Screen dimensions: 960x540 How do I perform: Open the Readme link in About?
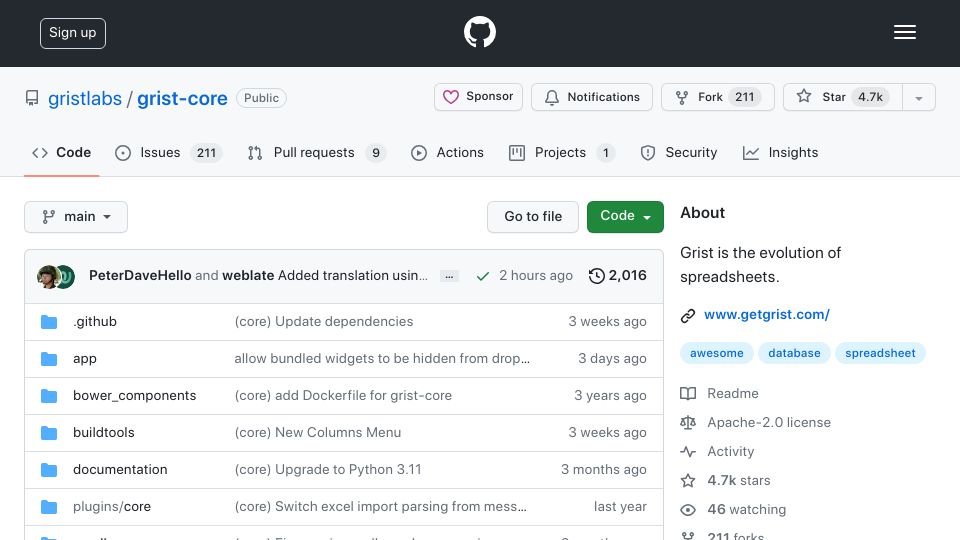click(733, 394)
